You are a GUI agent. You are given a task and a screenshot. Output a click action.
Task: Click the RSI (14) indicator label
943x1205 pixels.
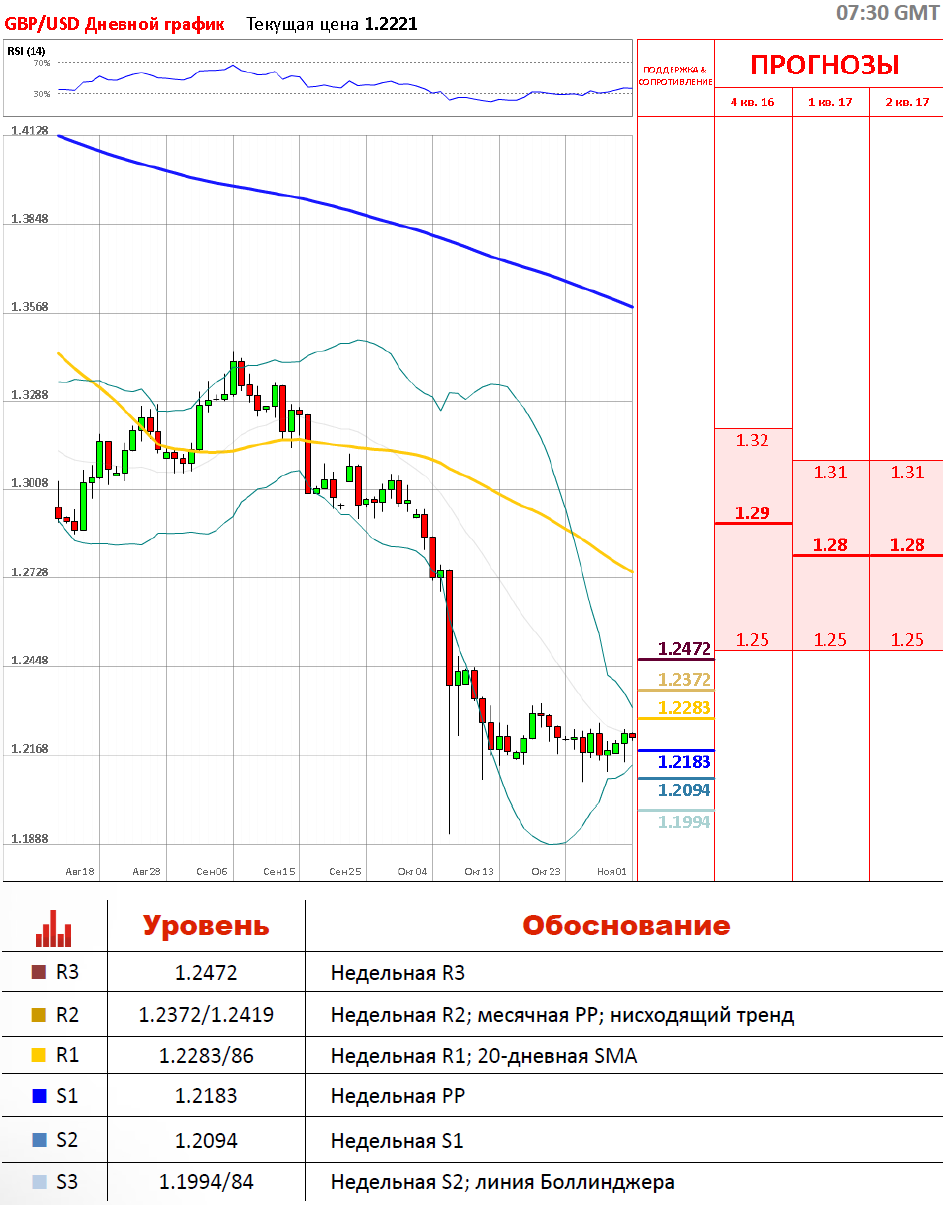[26, 51]
